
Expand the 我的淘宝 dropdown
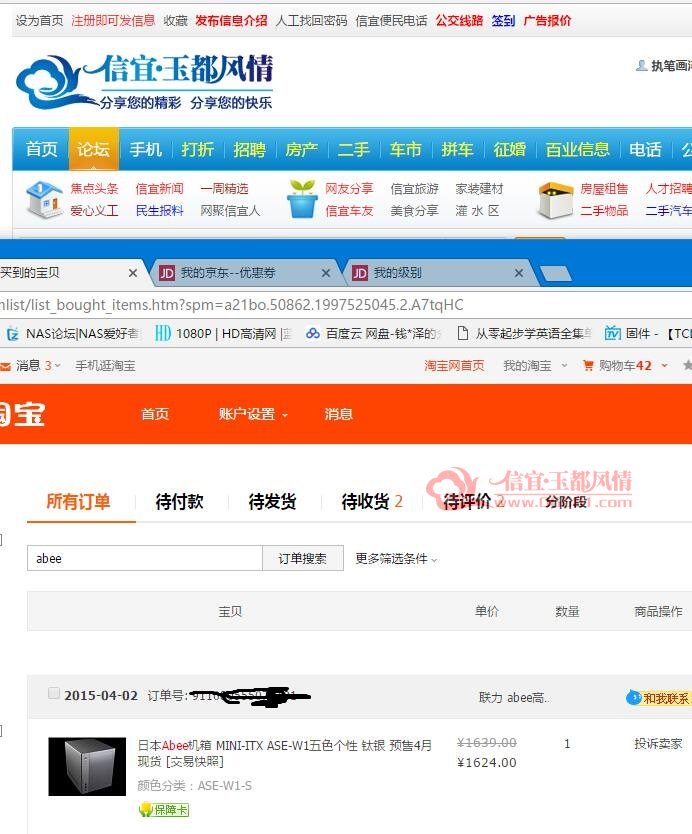pos(535,365)
